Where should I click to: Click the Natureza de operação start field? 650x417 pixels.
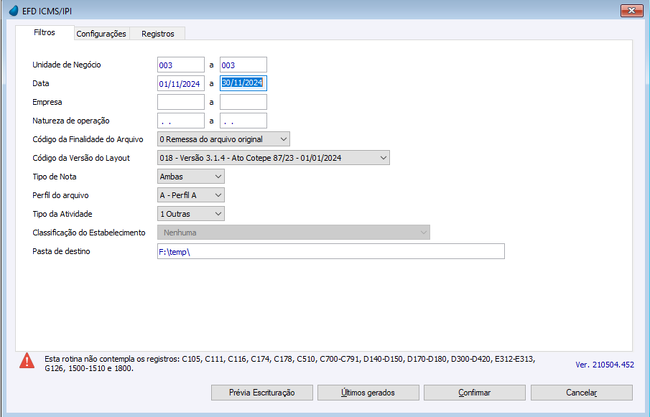pos(181,121)
